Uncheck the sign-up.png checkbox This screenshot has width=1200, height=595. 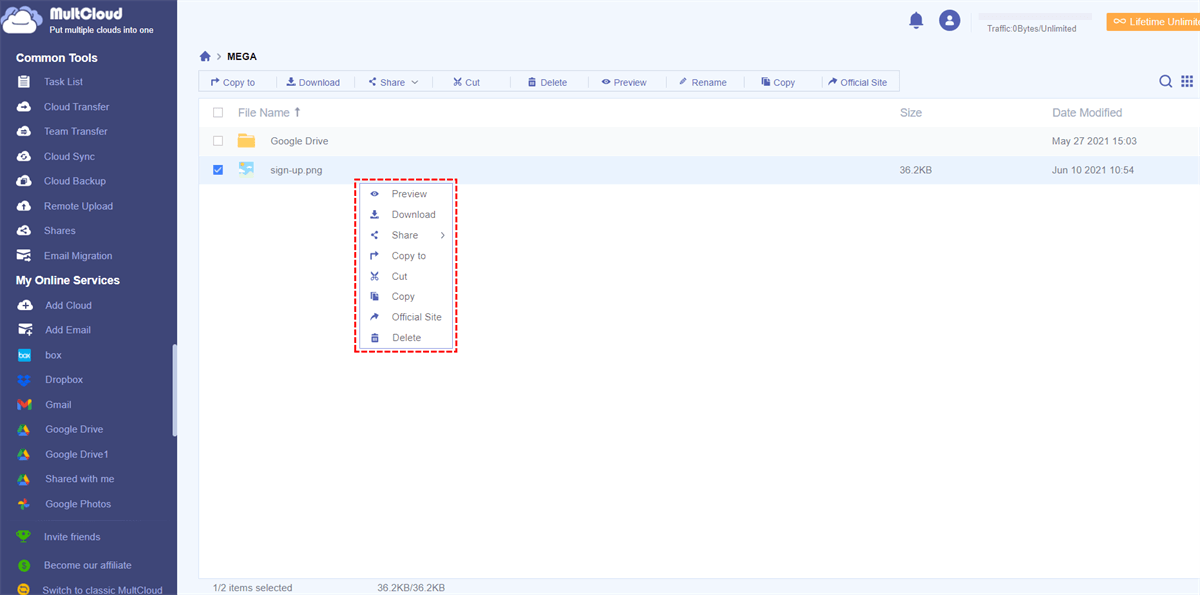tap(218, 170)
